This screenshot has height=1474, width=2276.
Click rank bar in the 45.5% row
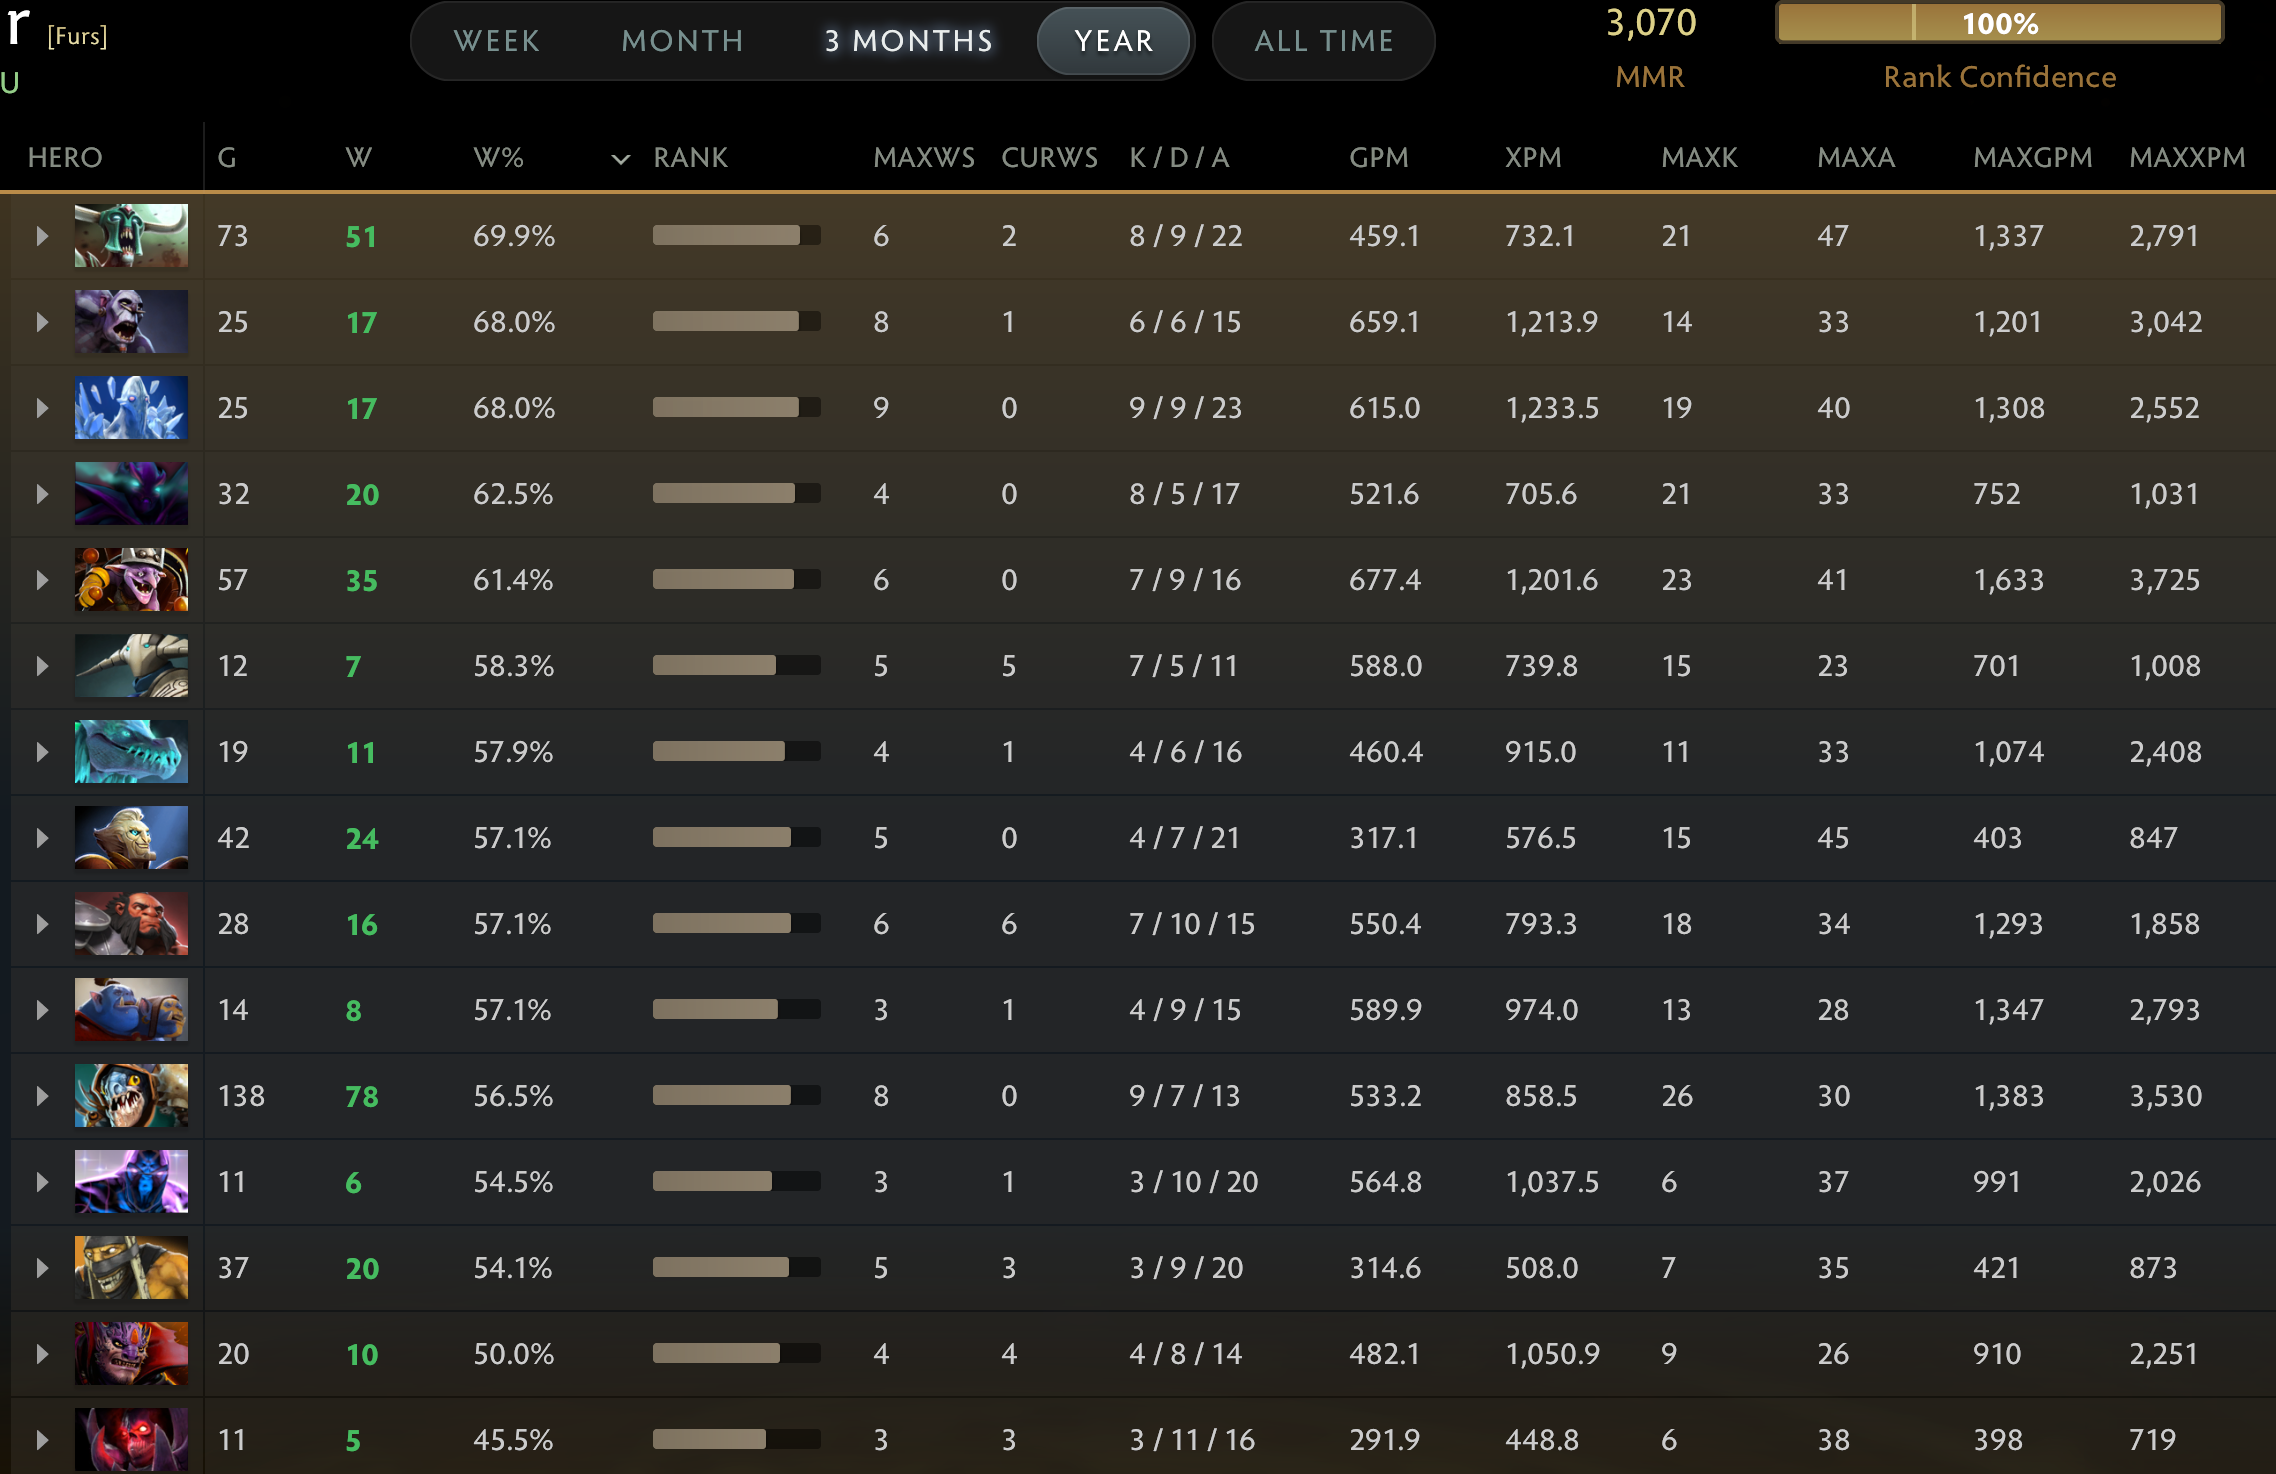[737, 1440]
